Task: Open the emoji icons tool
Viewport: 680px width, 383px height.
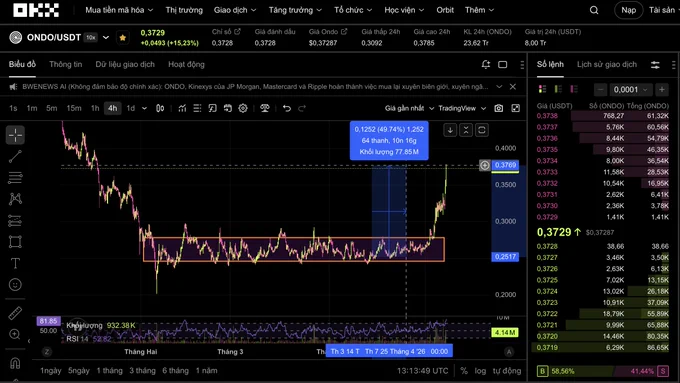Action: (15, 285)
